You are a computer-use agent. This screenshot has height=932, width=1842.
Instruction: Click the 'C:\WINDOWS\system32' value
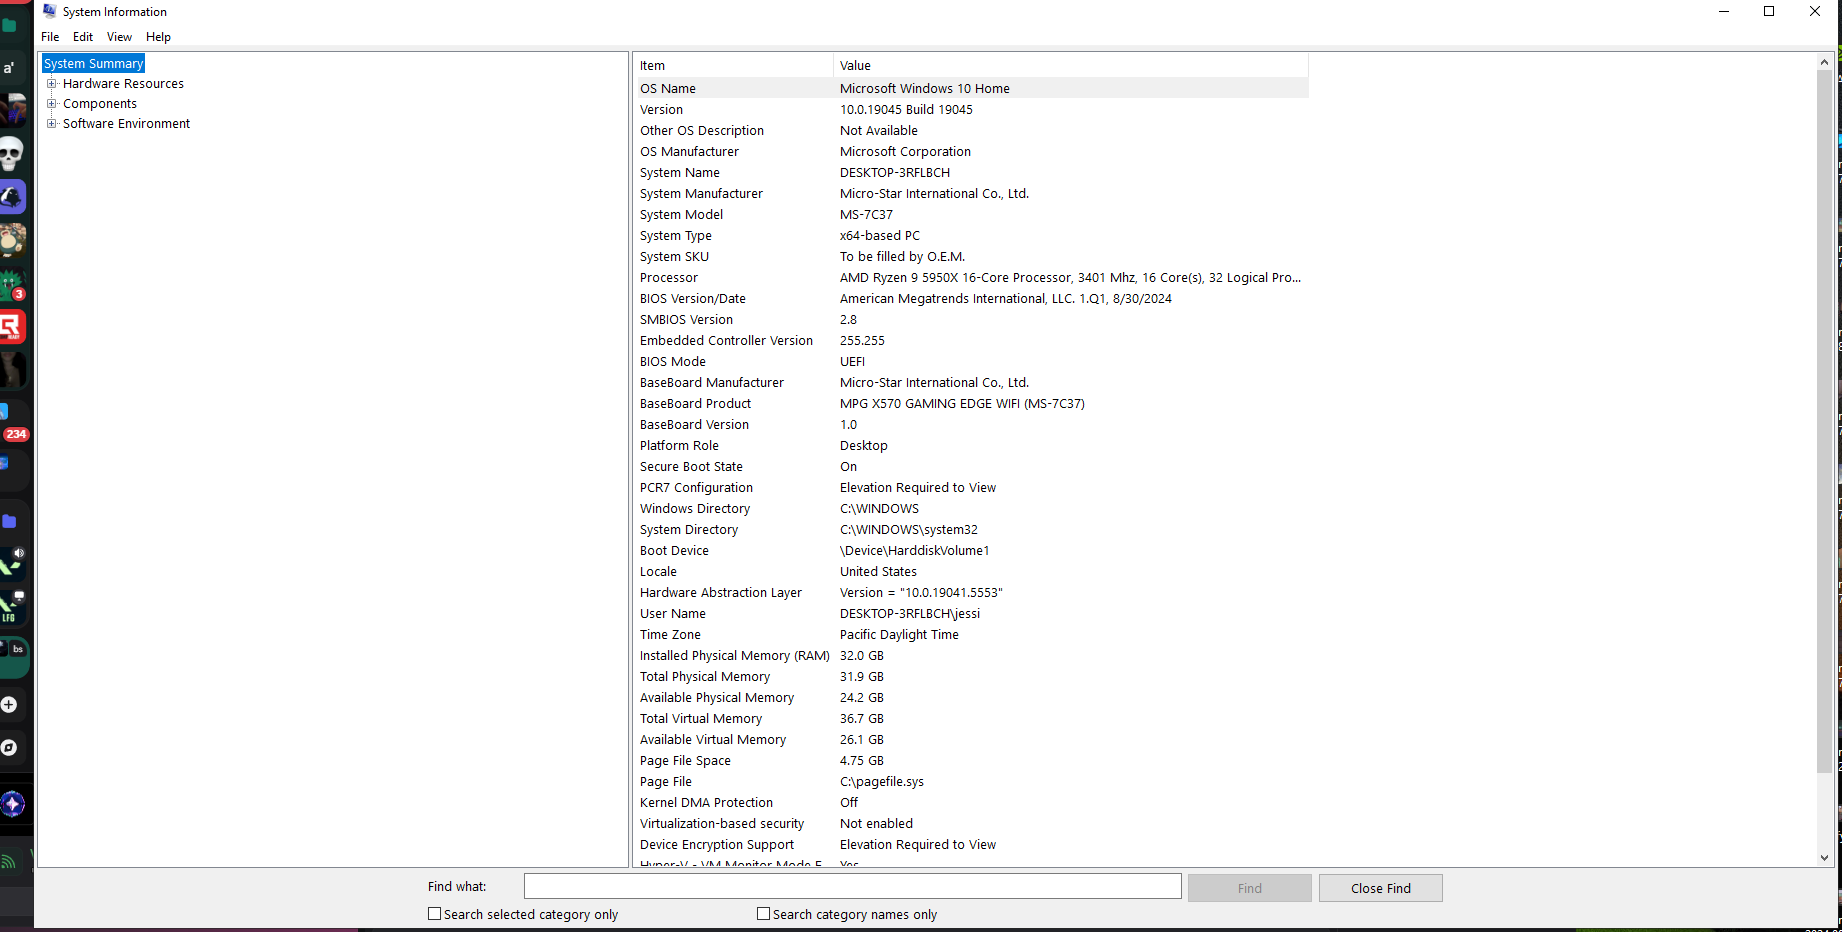(x=909, y=530)
